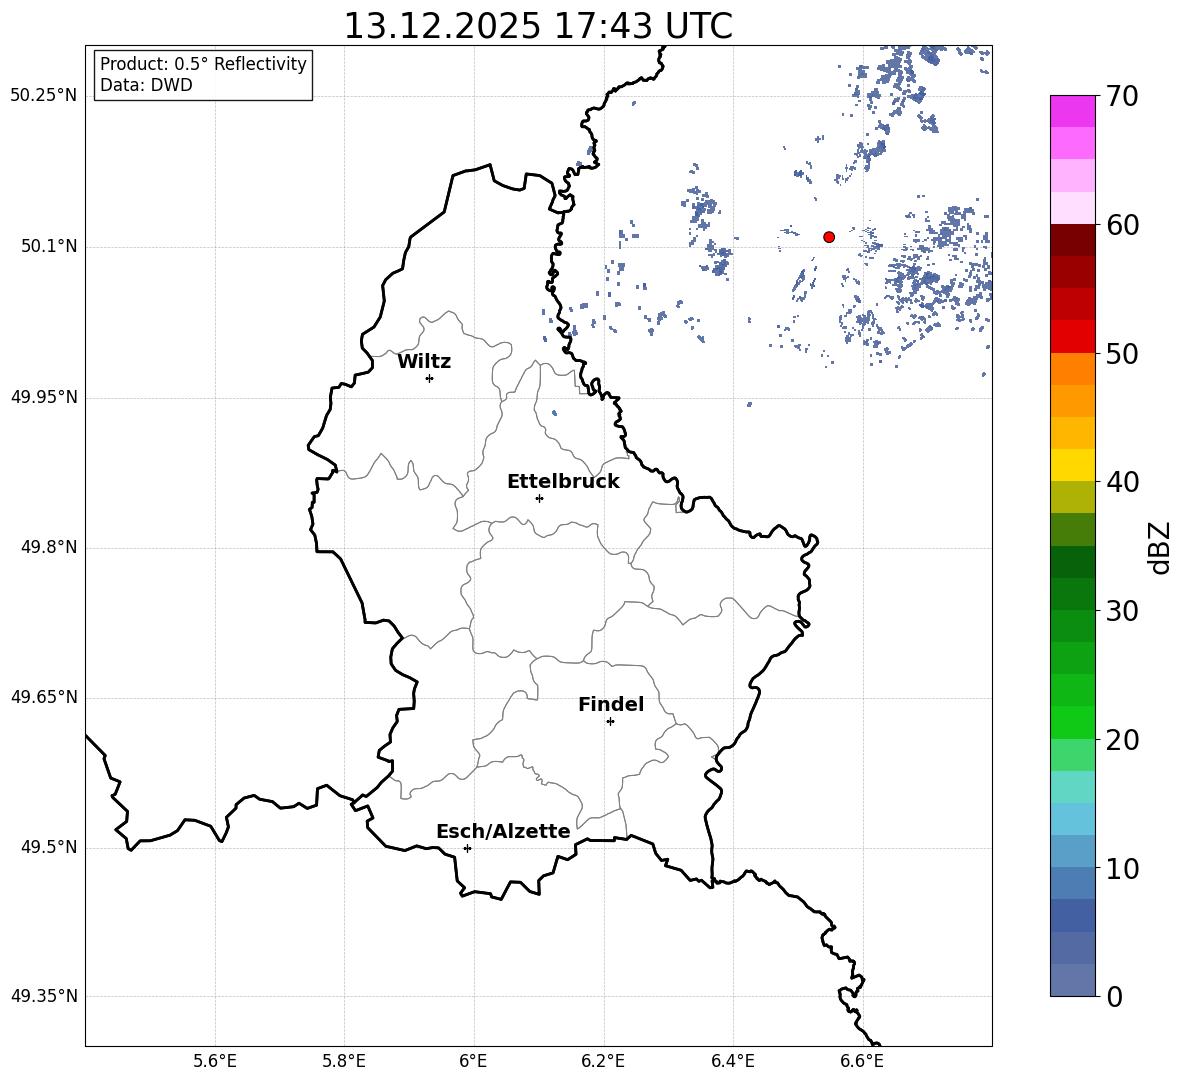The image size is (1184, 1081).
Task: Click the colorbar tick label 70
Action: pyautogui.click(x=1122, y=96)
